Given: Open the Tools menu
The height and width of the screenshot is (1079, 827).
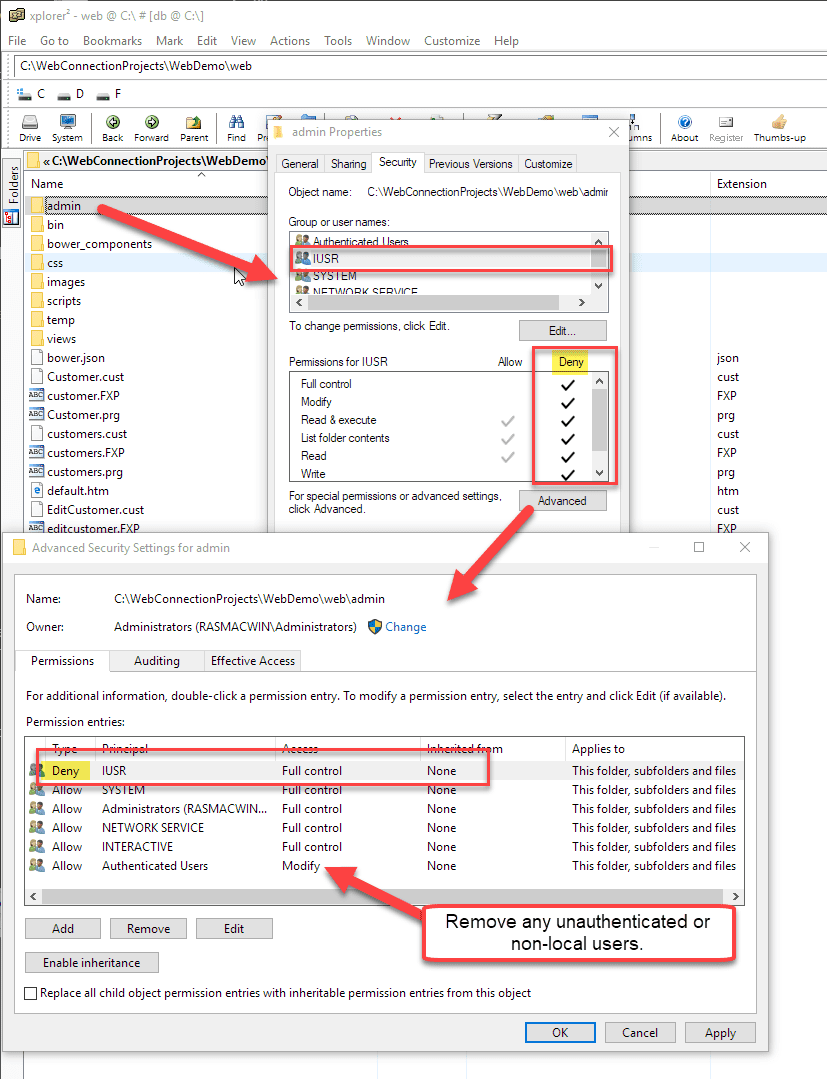Looking at the screenshot, I should tap(338, 41).
